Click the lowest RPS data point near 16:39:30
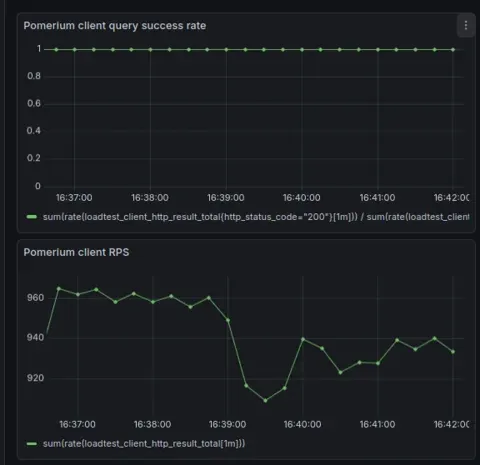 (265, 400)
